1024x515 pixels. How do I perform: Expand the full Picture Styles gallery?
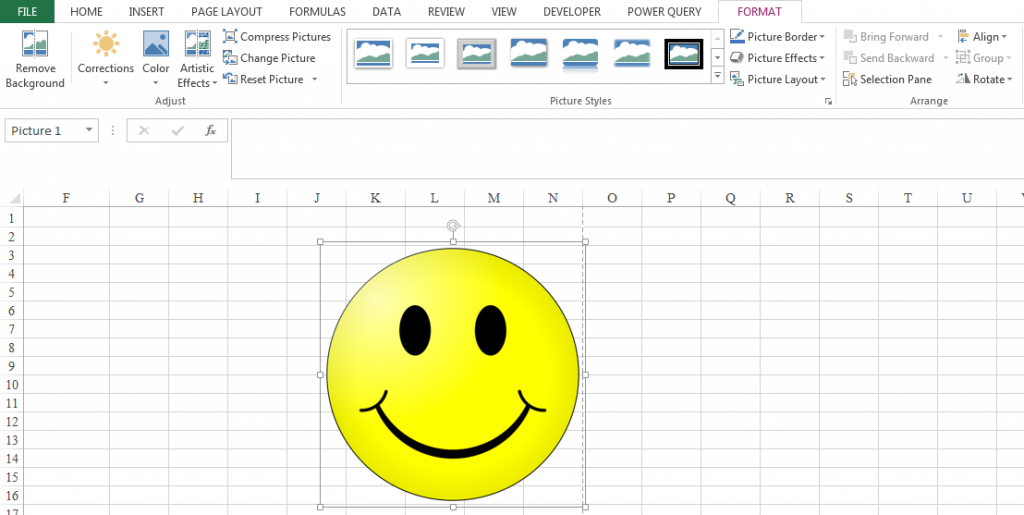click(718, 76)
